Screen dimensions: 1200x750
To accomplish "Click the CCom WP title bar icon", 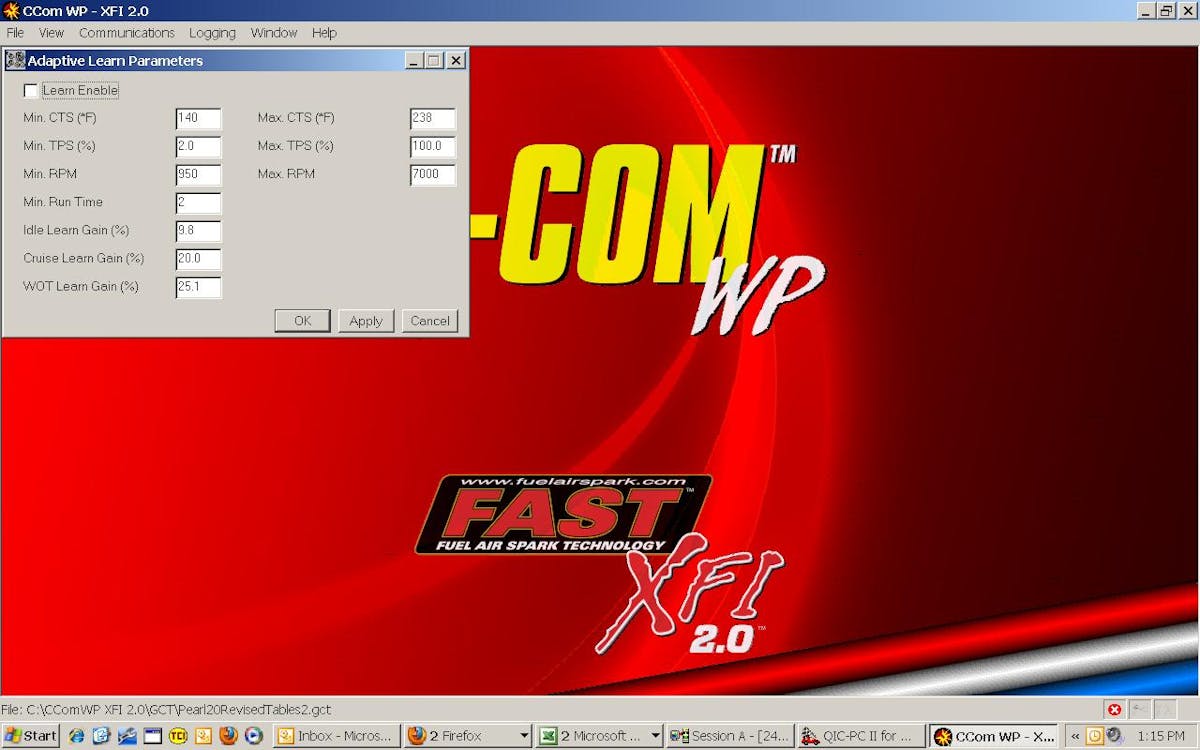I will (x=11, y=11).
